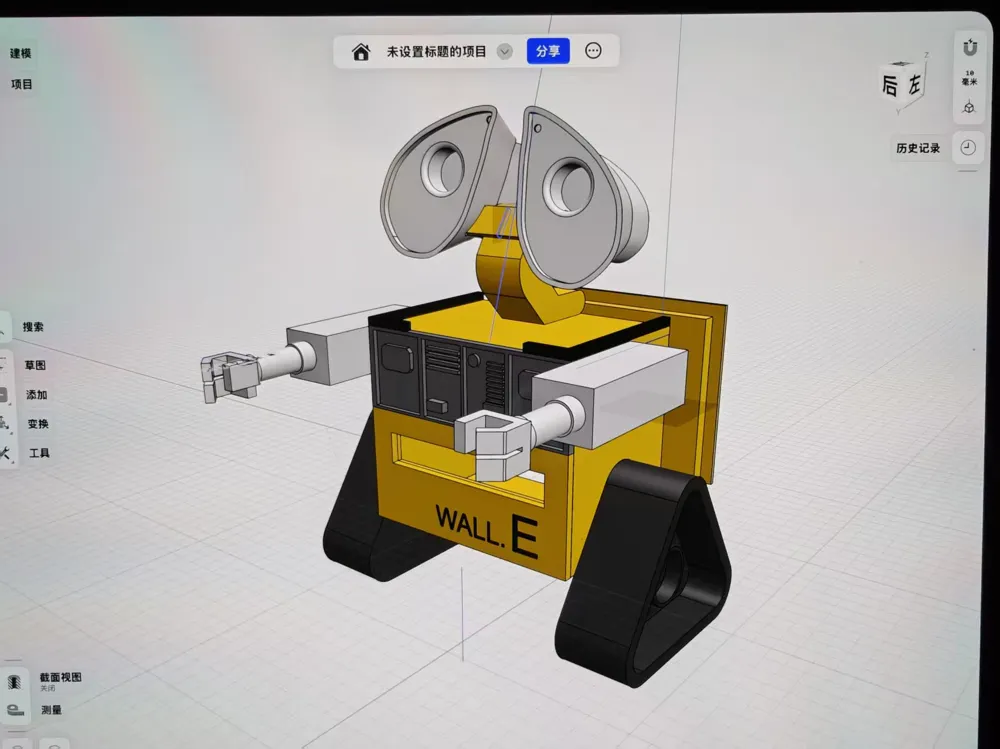Switch to the 项目 items tab
The height and width of the screenshot is (749, 1000).
22,84
